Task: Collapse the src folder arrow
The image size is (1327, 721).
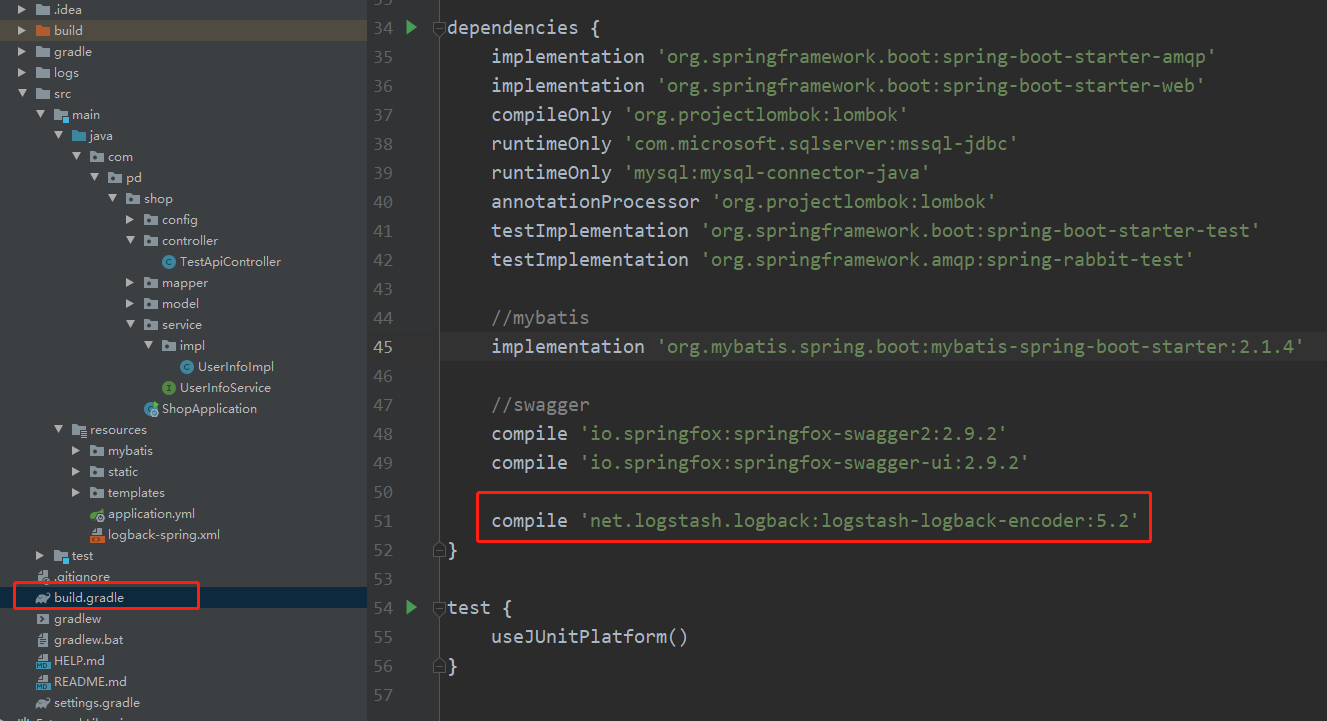Action: click(x=22, y=93)
